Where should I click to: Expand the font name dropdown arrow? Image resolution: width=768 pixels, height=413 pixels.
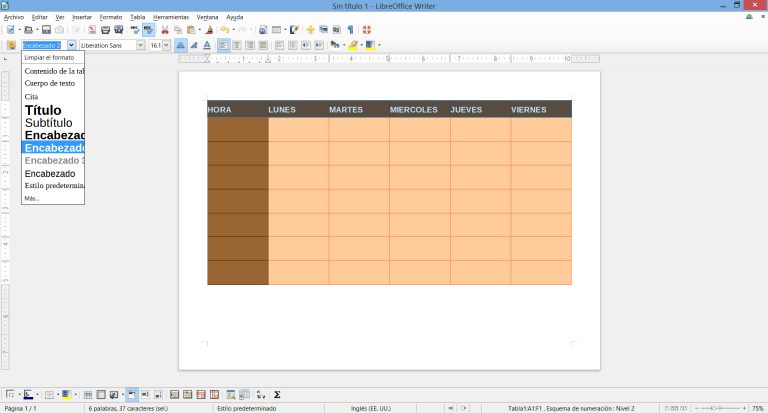[x=141, y=45]
